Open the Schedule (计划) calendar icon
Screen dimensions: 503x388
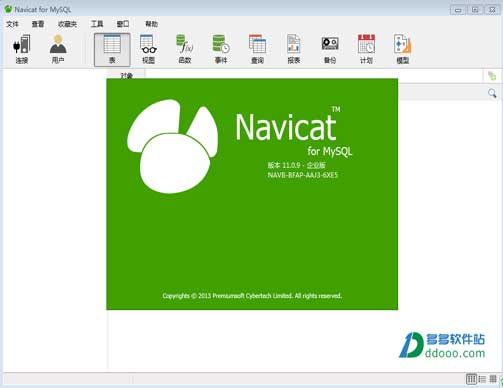pyautogui.click(x=366, y=49)
